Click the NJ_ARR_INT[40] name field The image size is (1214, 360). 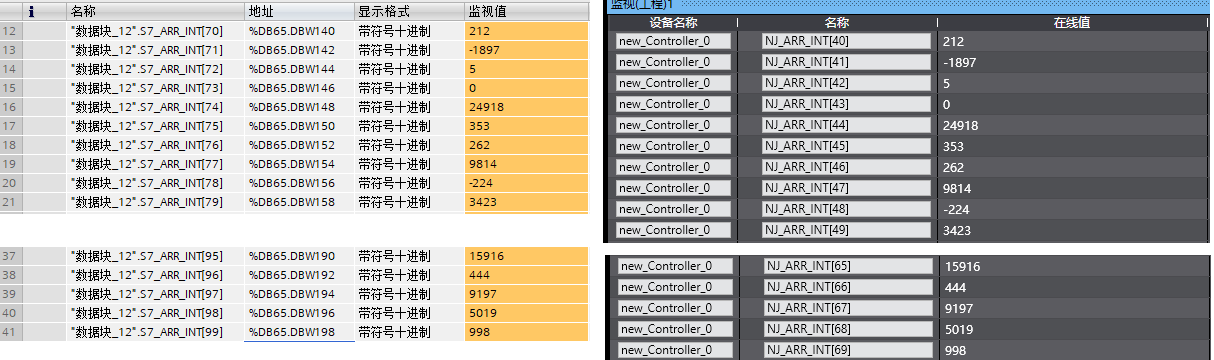pyautogui.click(x=846, y=41)
